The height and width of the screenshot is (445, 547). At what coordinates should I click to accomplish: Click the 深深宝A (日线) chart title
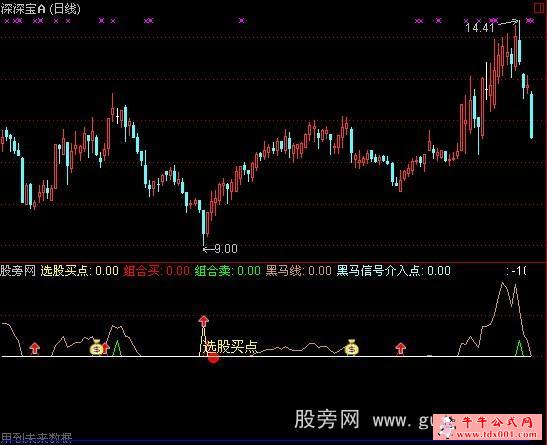[40, 9]
